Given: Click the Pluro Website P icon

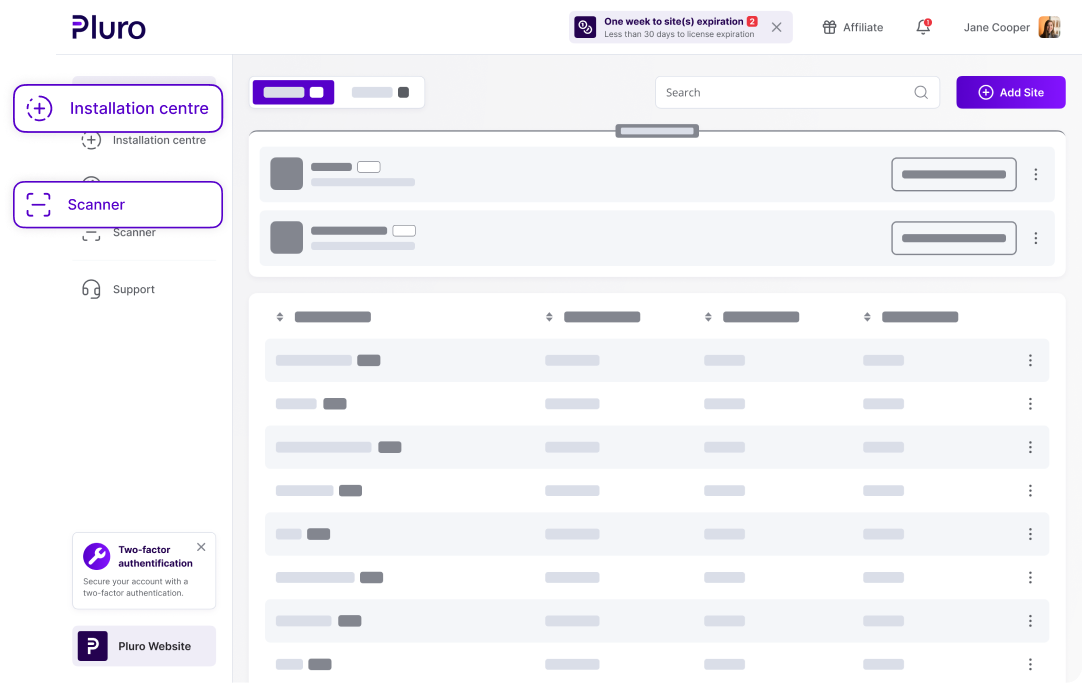Looking at the screenshot, I should coord(93,646).
